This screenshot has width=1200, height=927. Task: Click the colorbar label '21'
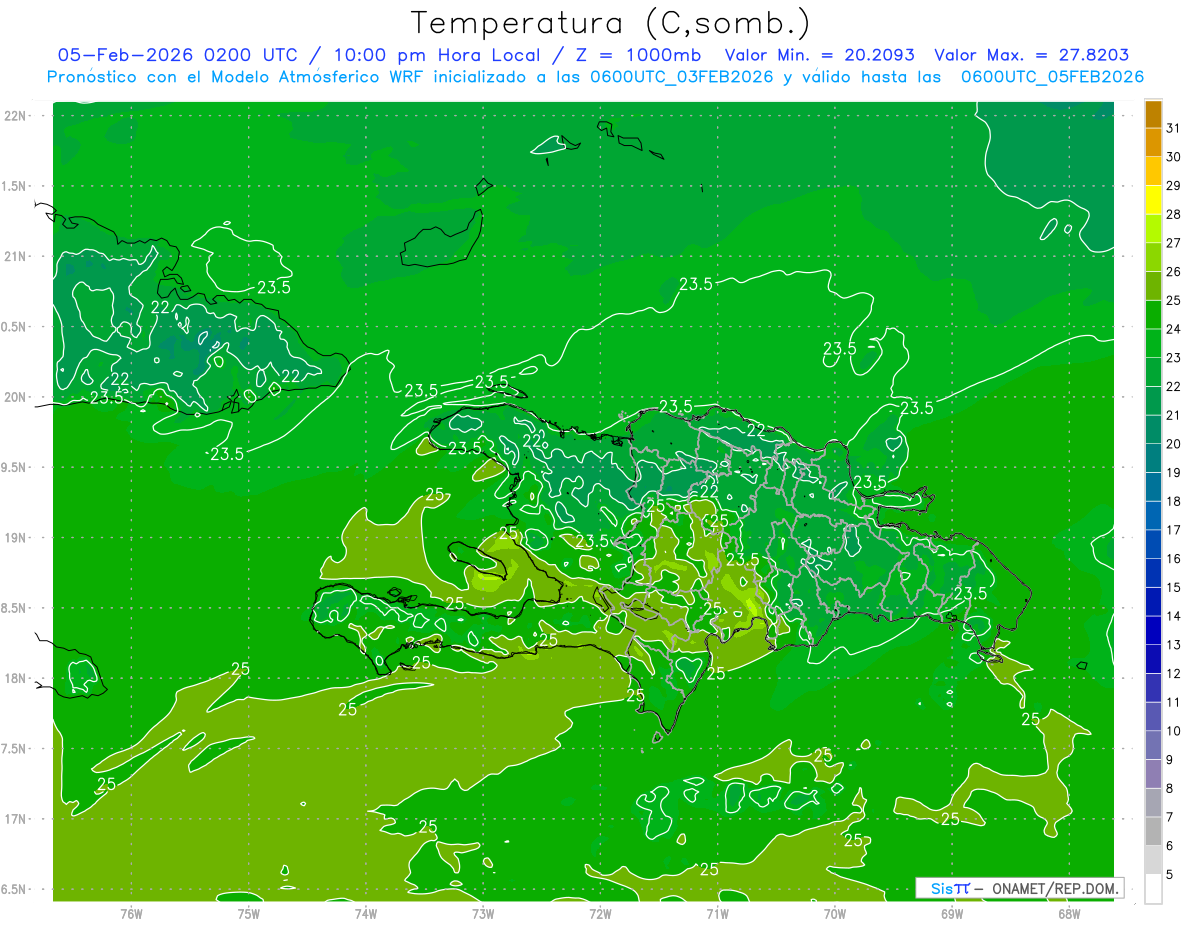[x=1174, y=415]
